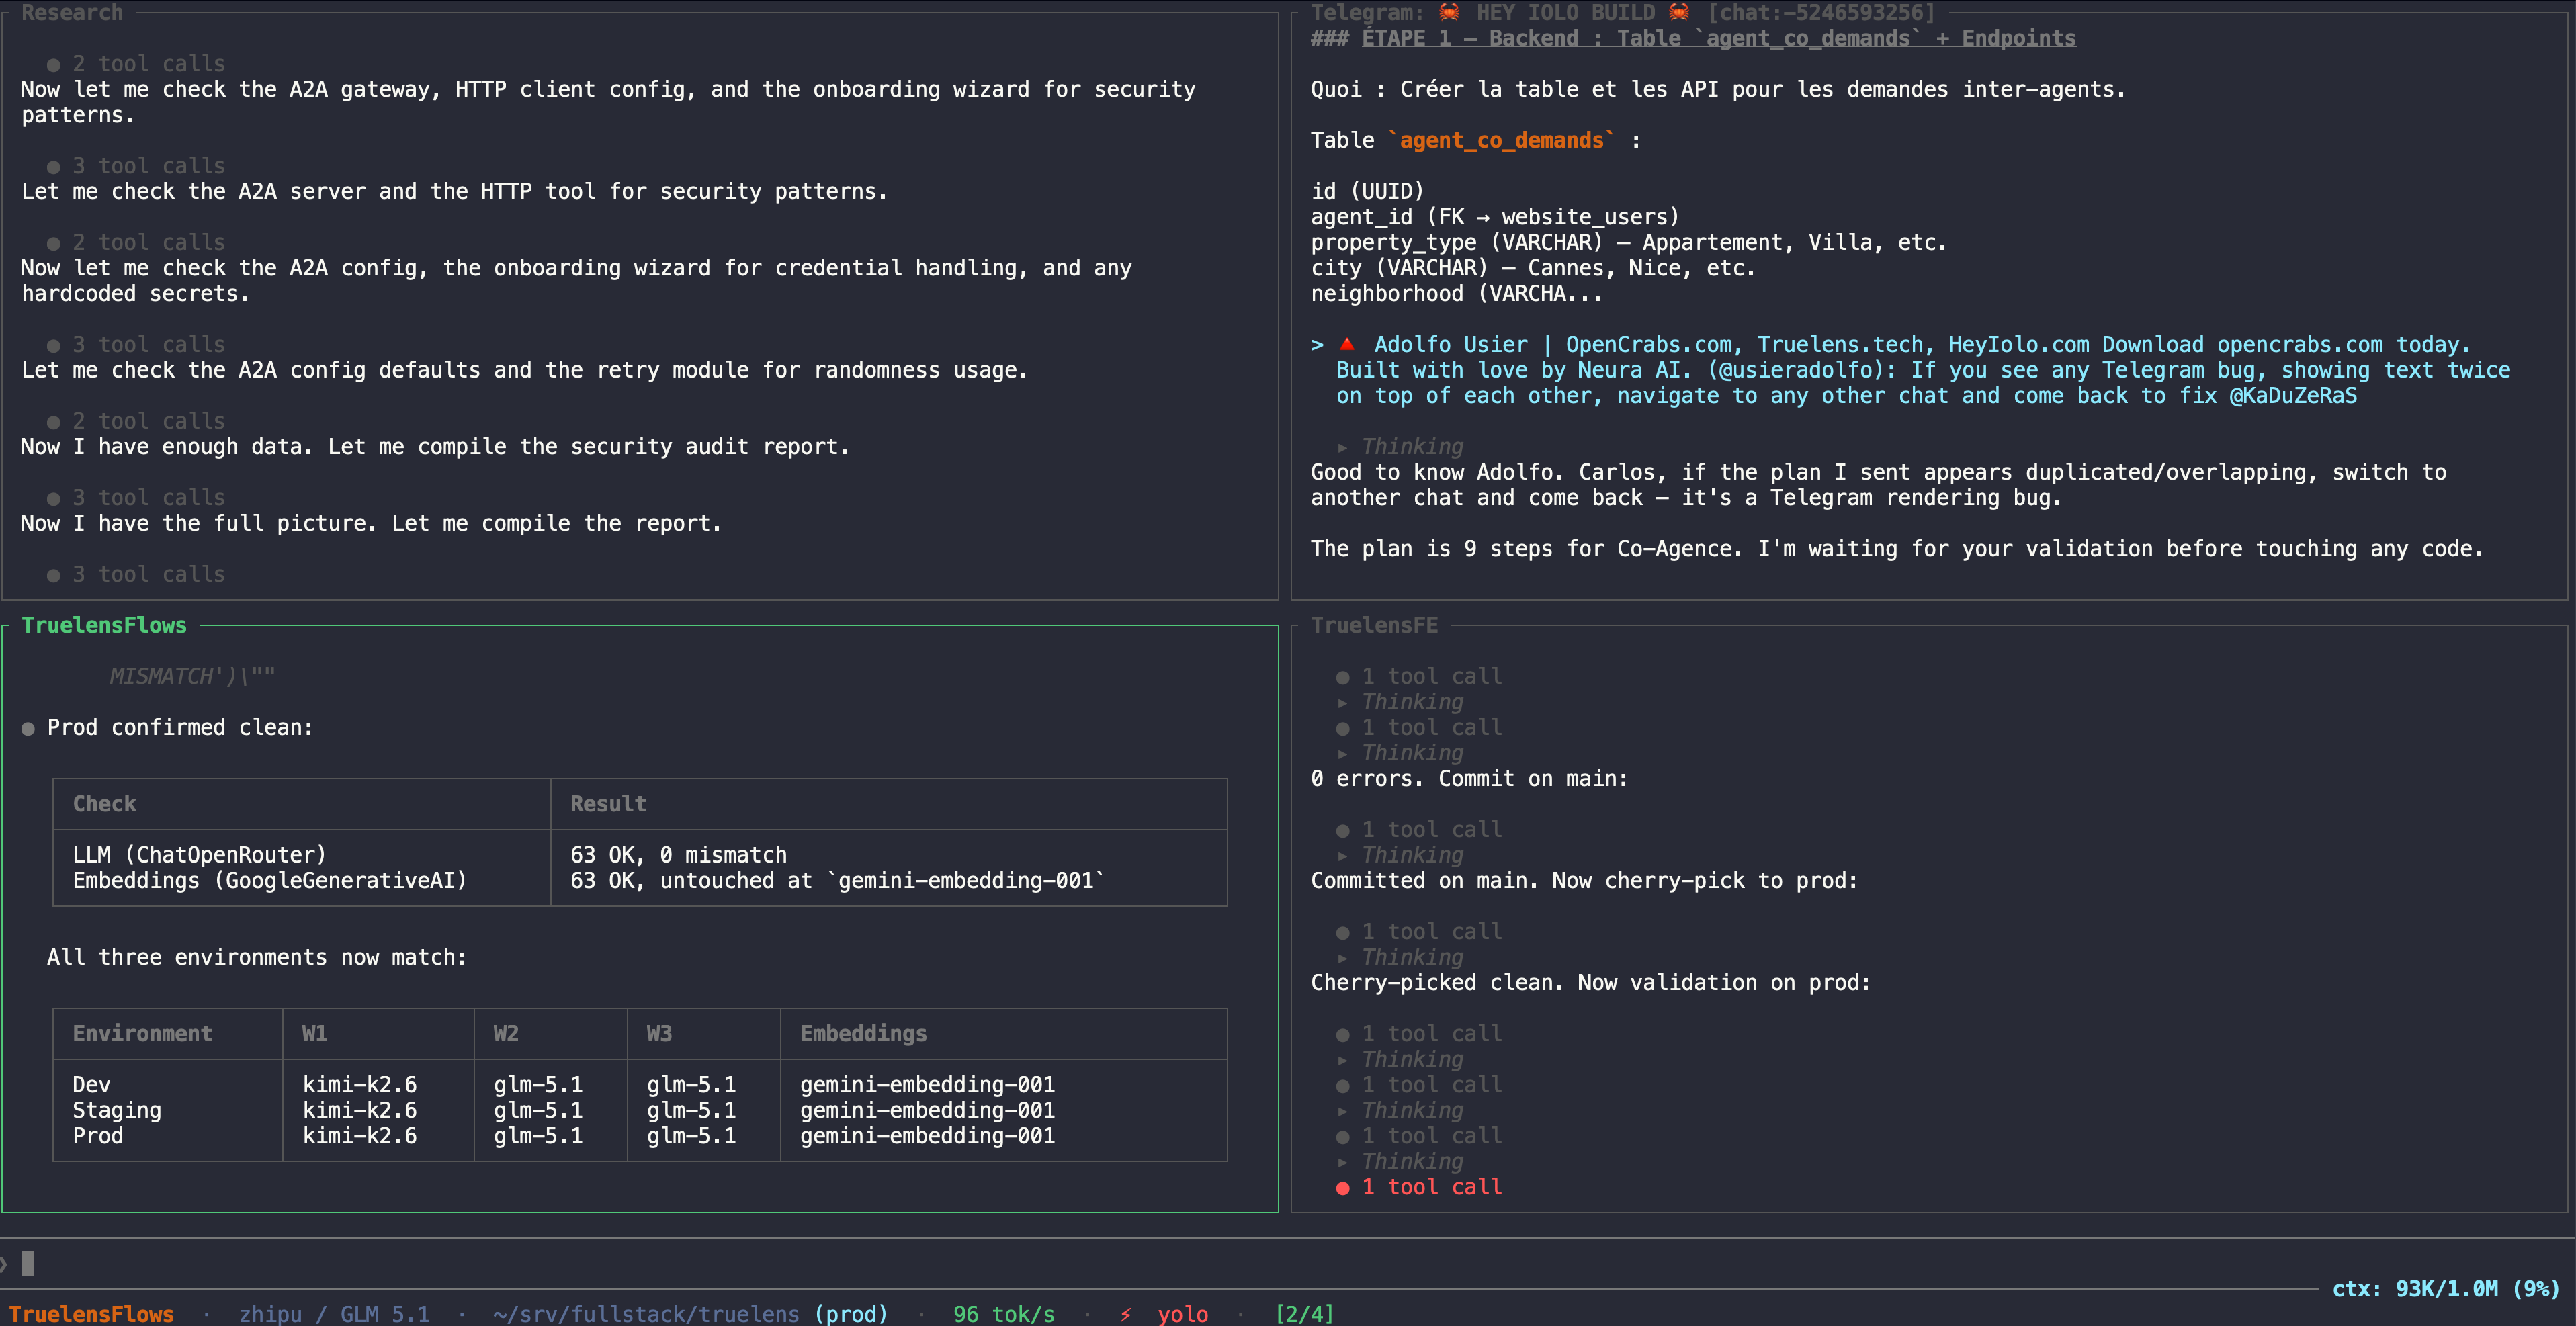Expand the topmost Thinking line in TruelensFE

(x=1401, y=702)
